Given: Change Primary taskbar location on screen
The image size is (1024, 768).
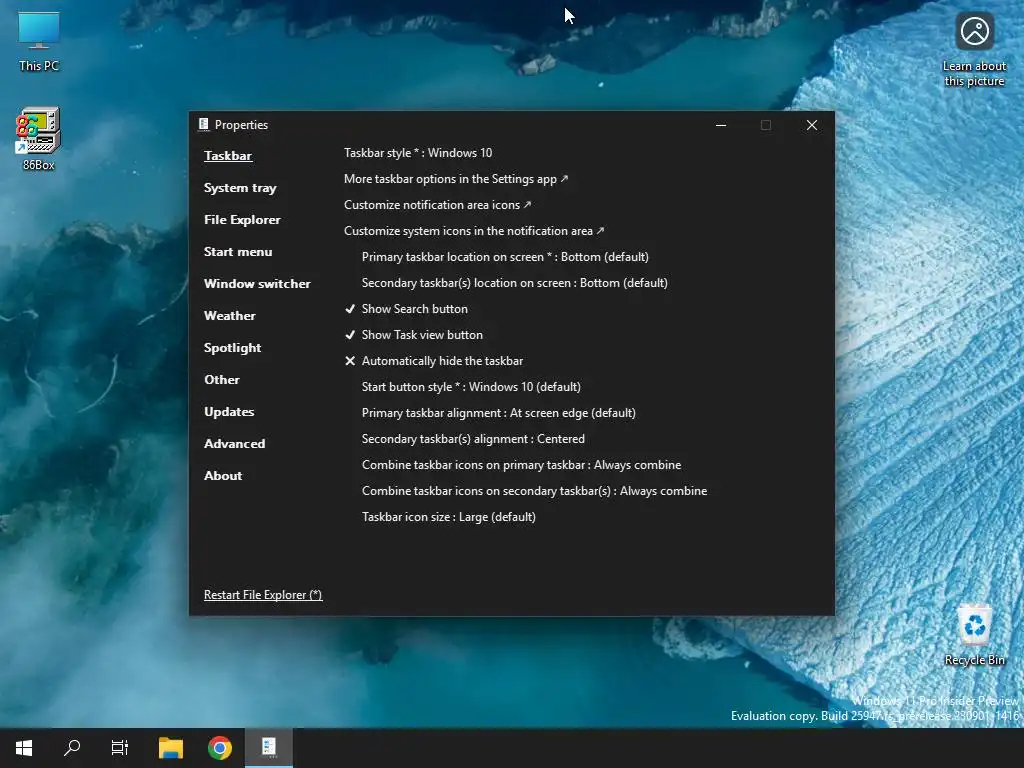Looking at the screenshot, I should (505, 257).
